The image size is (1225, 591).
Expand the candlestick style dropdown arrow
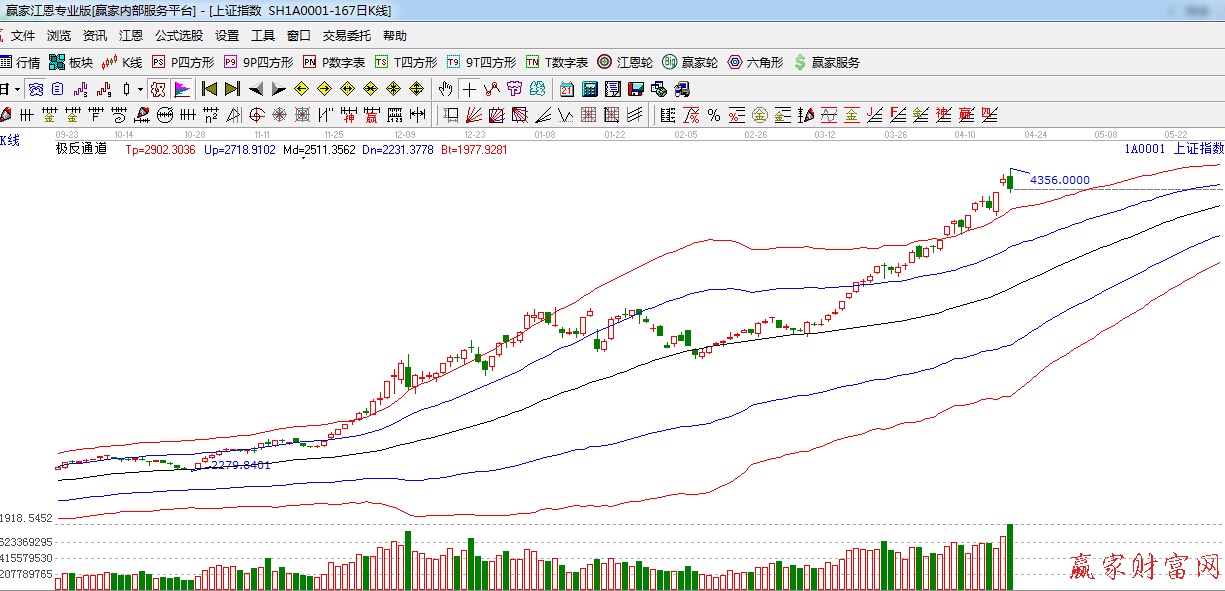pos(140,89)
